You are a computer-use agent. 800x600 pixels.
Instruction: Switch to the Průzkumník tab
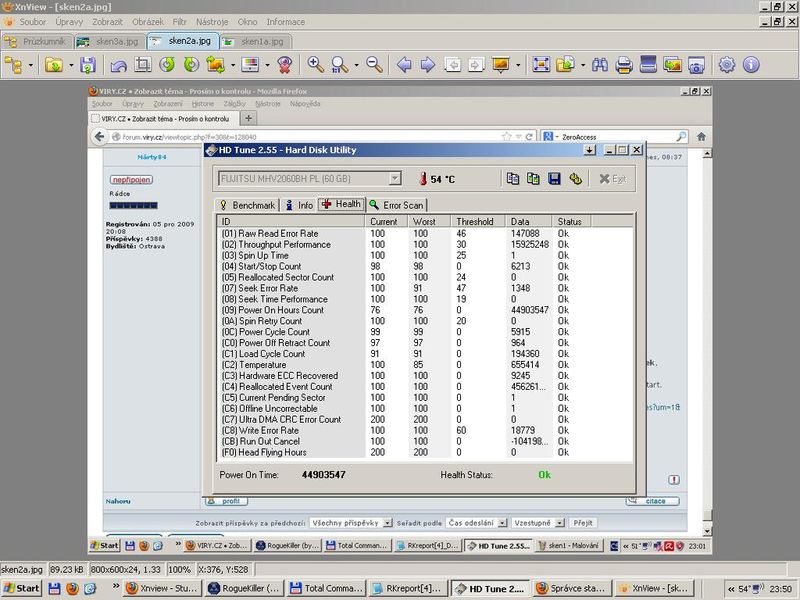37,42
